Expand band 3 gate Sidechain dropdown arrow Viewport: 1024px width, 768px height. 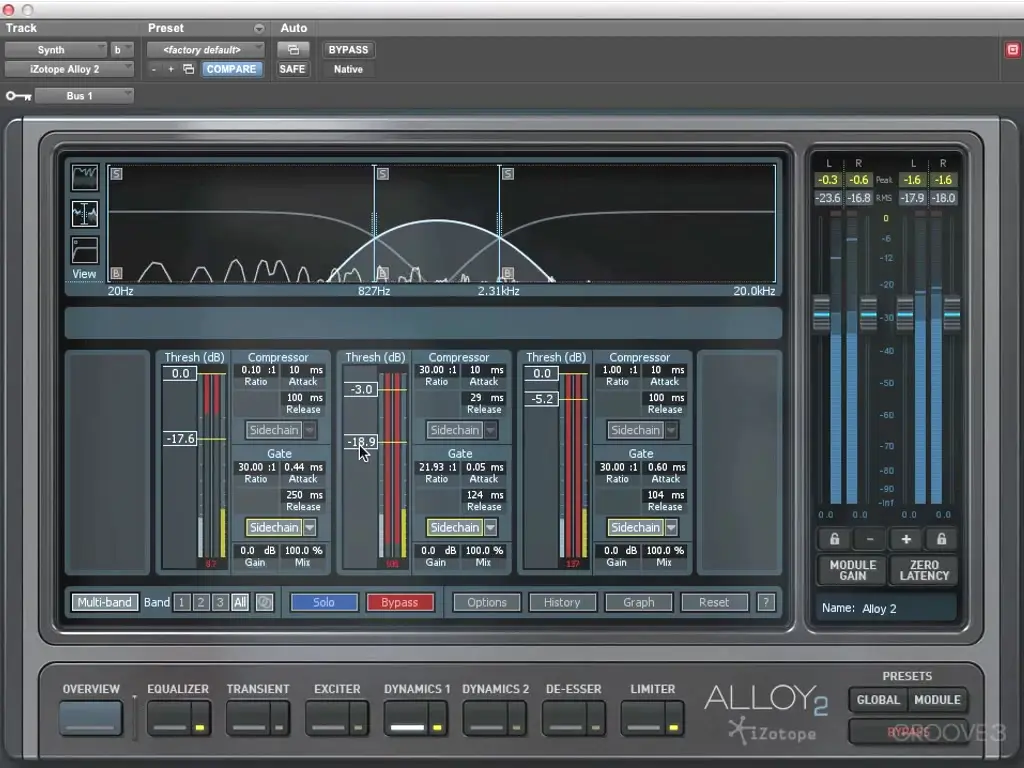671,527
